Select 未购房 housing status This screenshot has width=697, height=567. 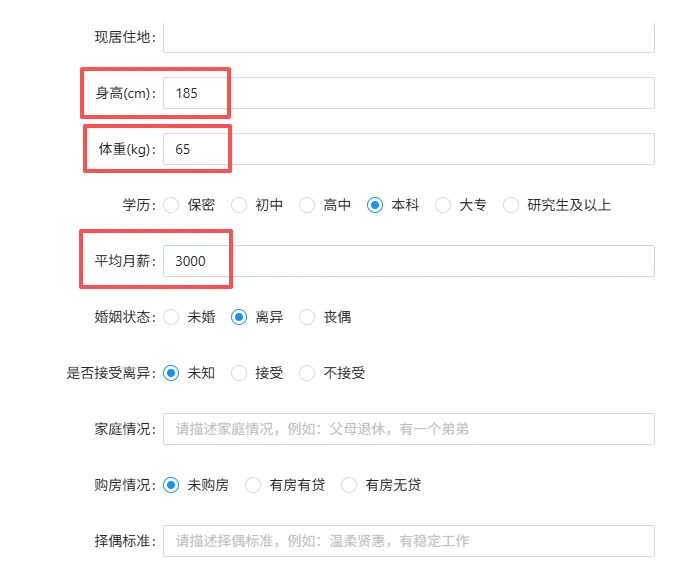tap(171, 485)
